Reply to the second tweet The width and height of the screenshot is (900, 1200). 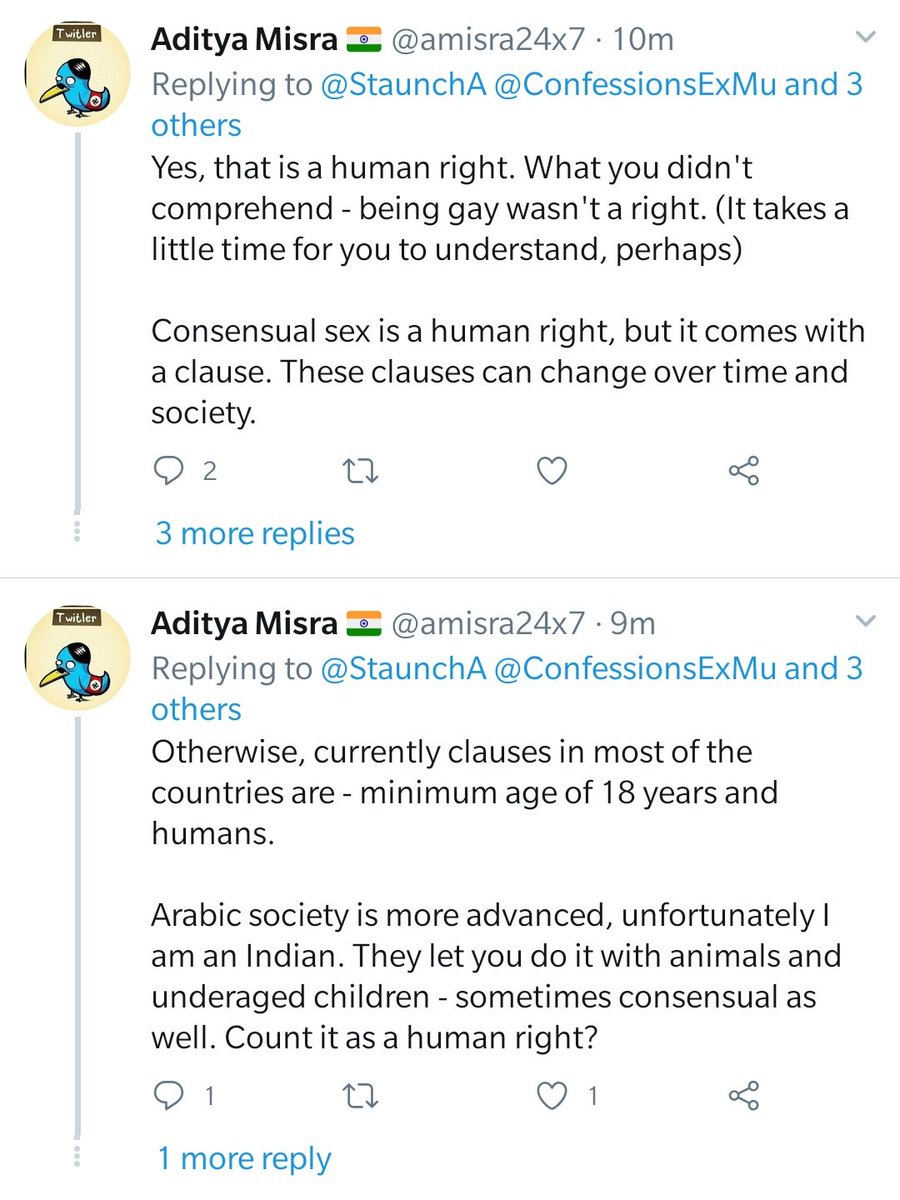click(x=168, y=1096)
